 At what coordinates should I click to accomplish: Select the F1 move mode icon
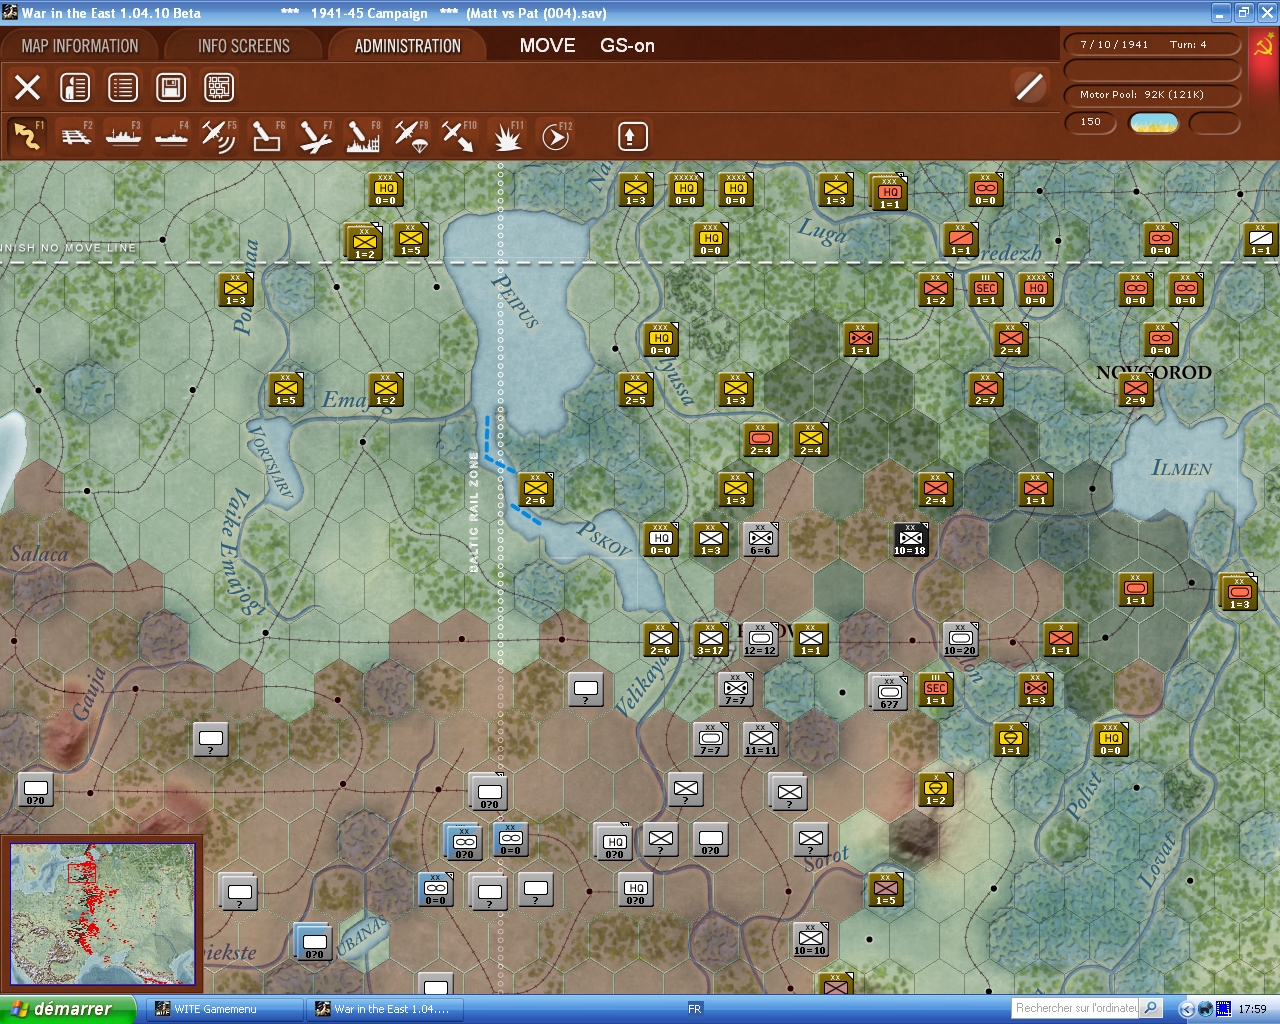(27, 136)
